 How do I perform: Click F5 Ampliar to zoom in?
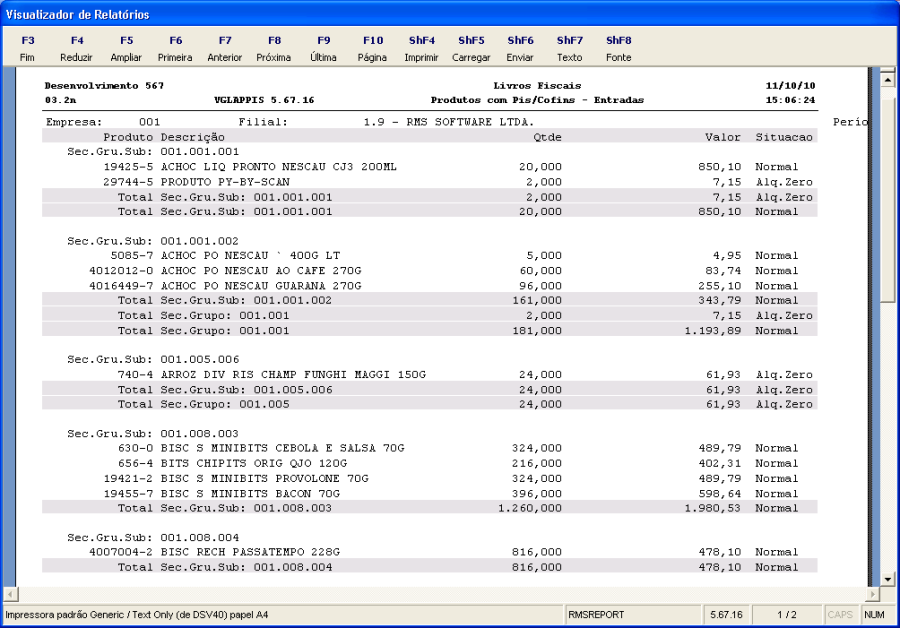[x=126, y=49]
